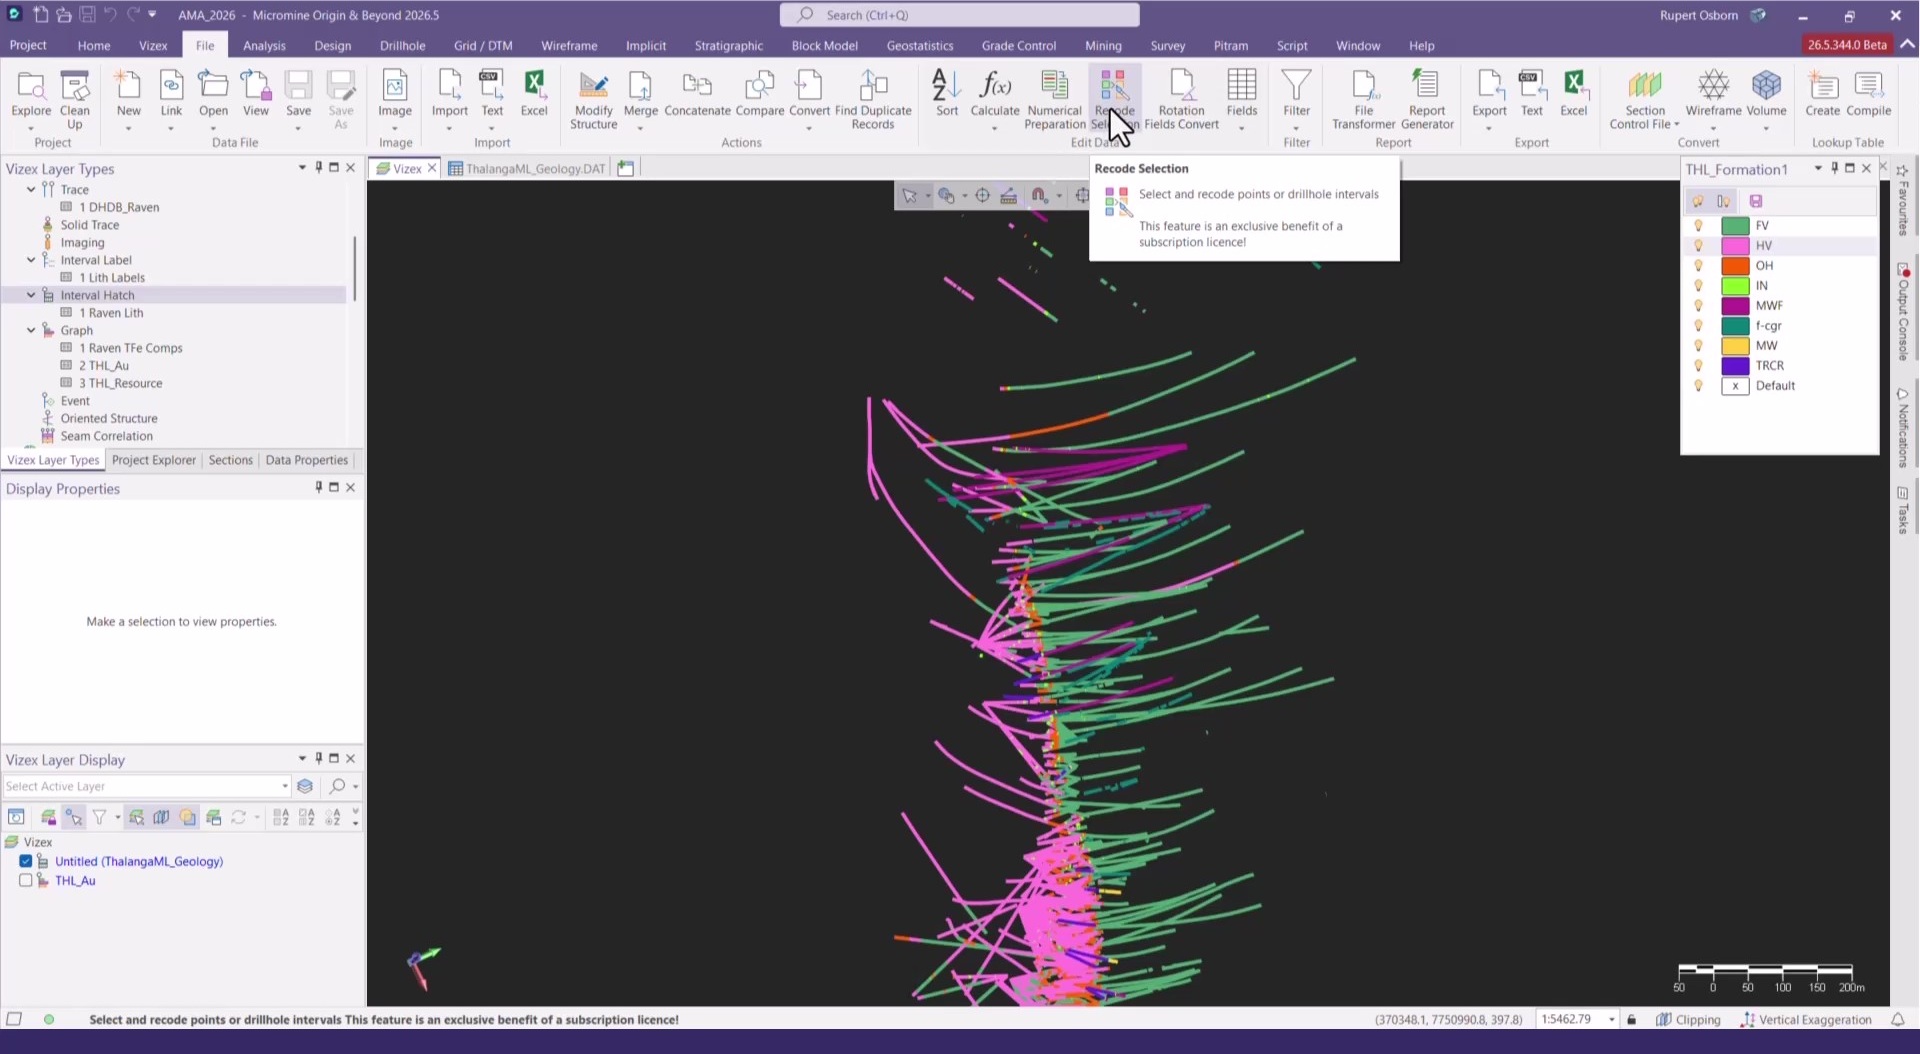Image resolution: width=1920 pixels, height=1054 pixels.
Task: Open the Drillhole ribbon tab
Action: coord(402,45)
